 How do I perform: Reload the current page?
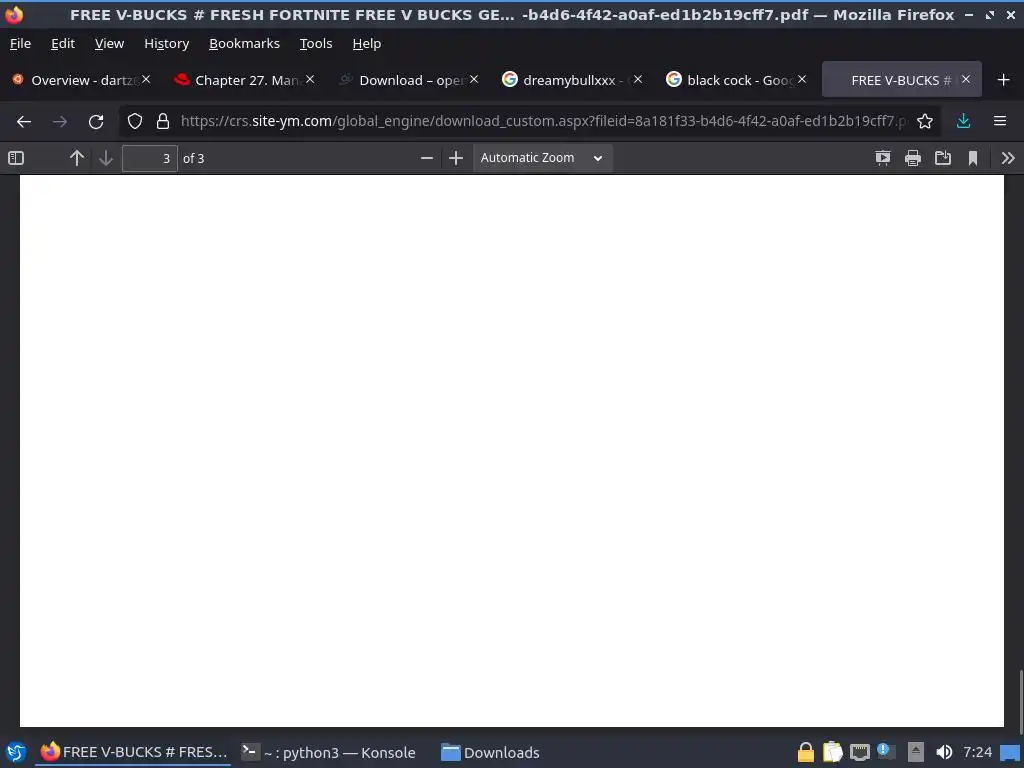pyautogui.click(x=96, y=121)
